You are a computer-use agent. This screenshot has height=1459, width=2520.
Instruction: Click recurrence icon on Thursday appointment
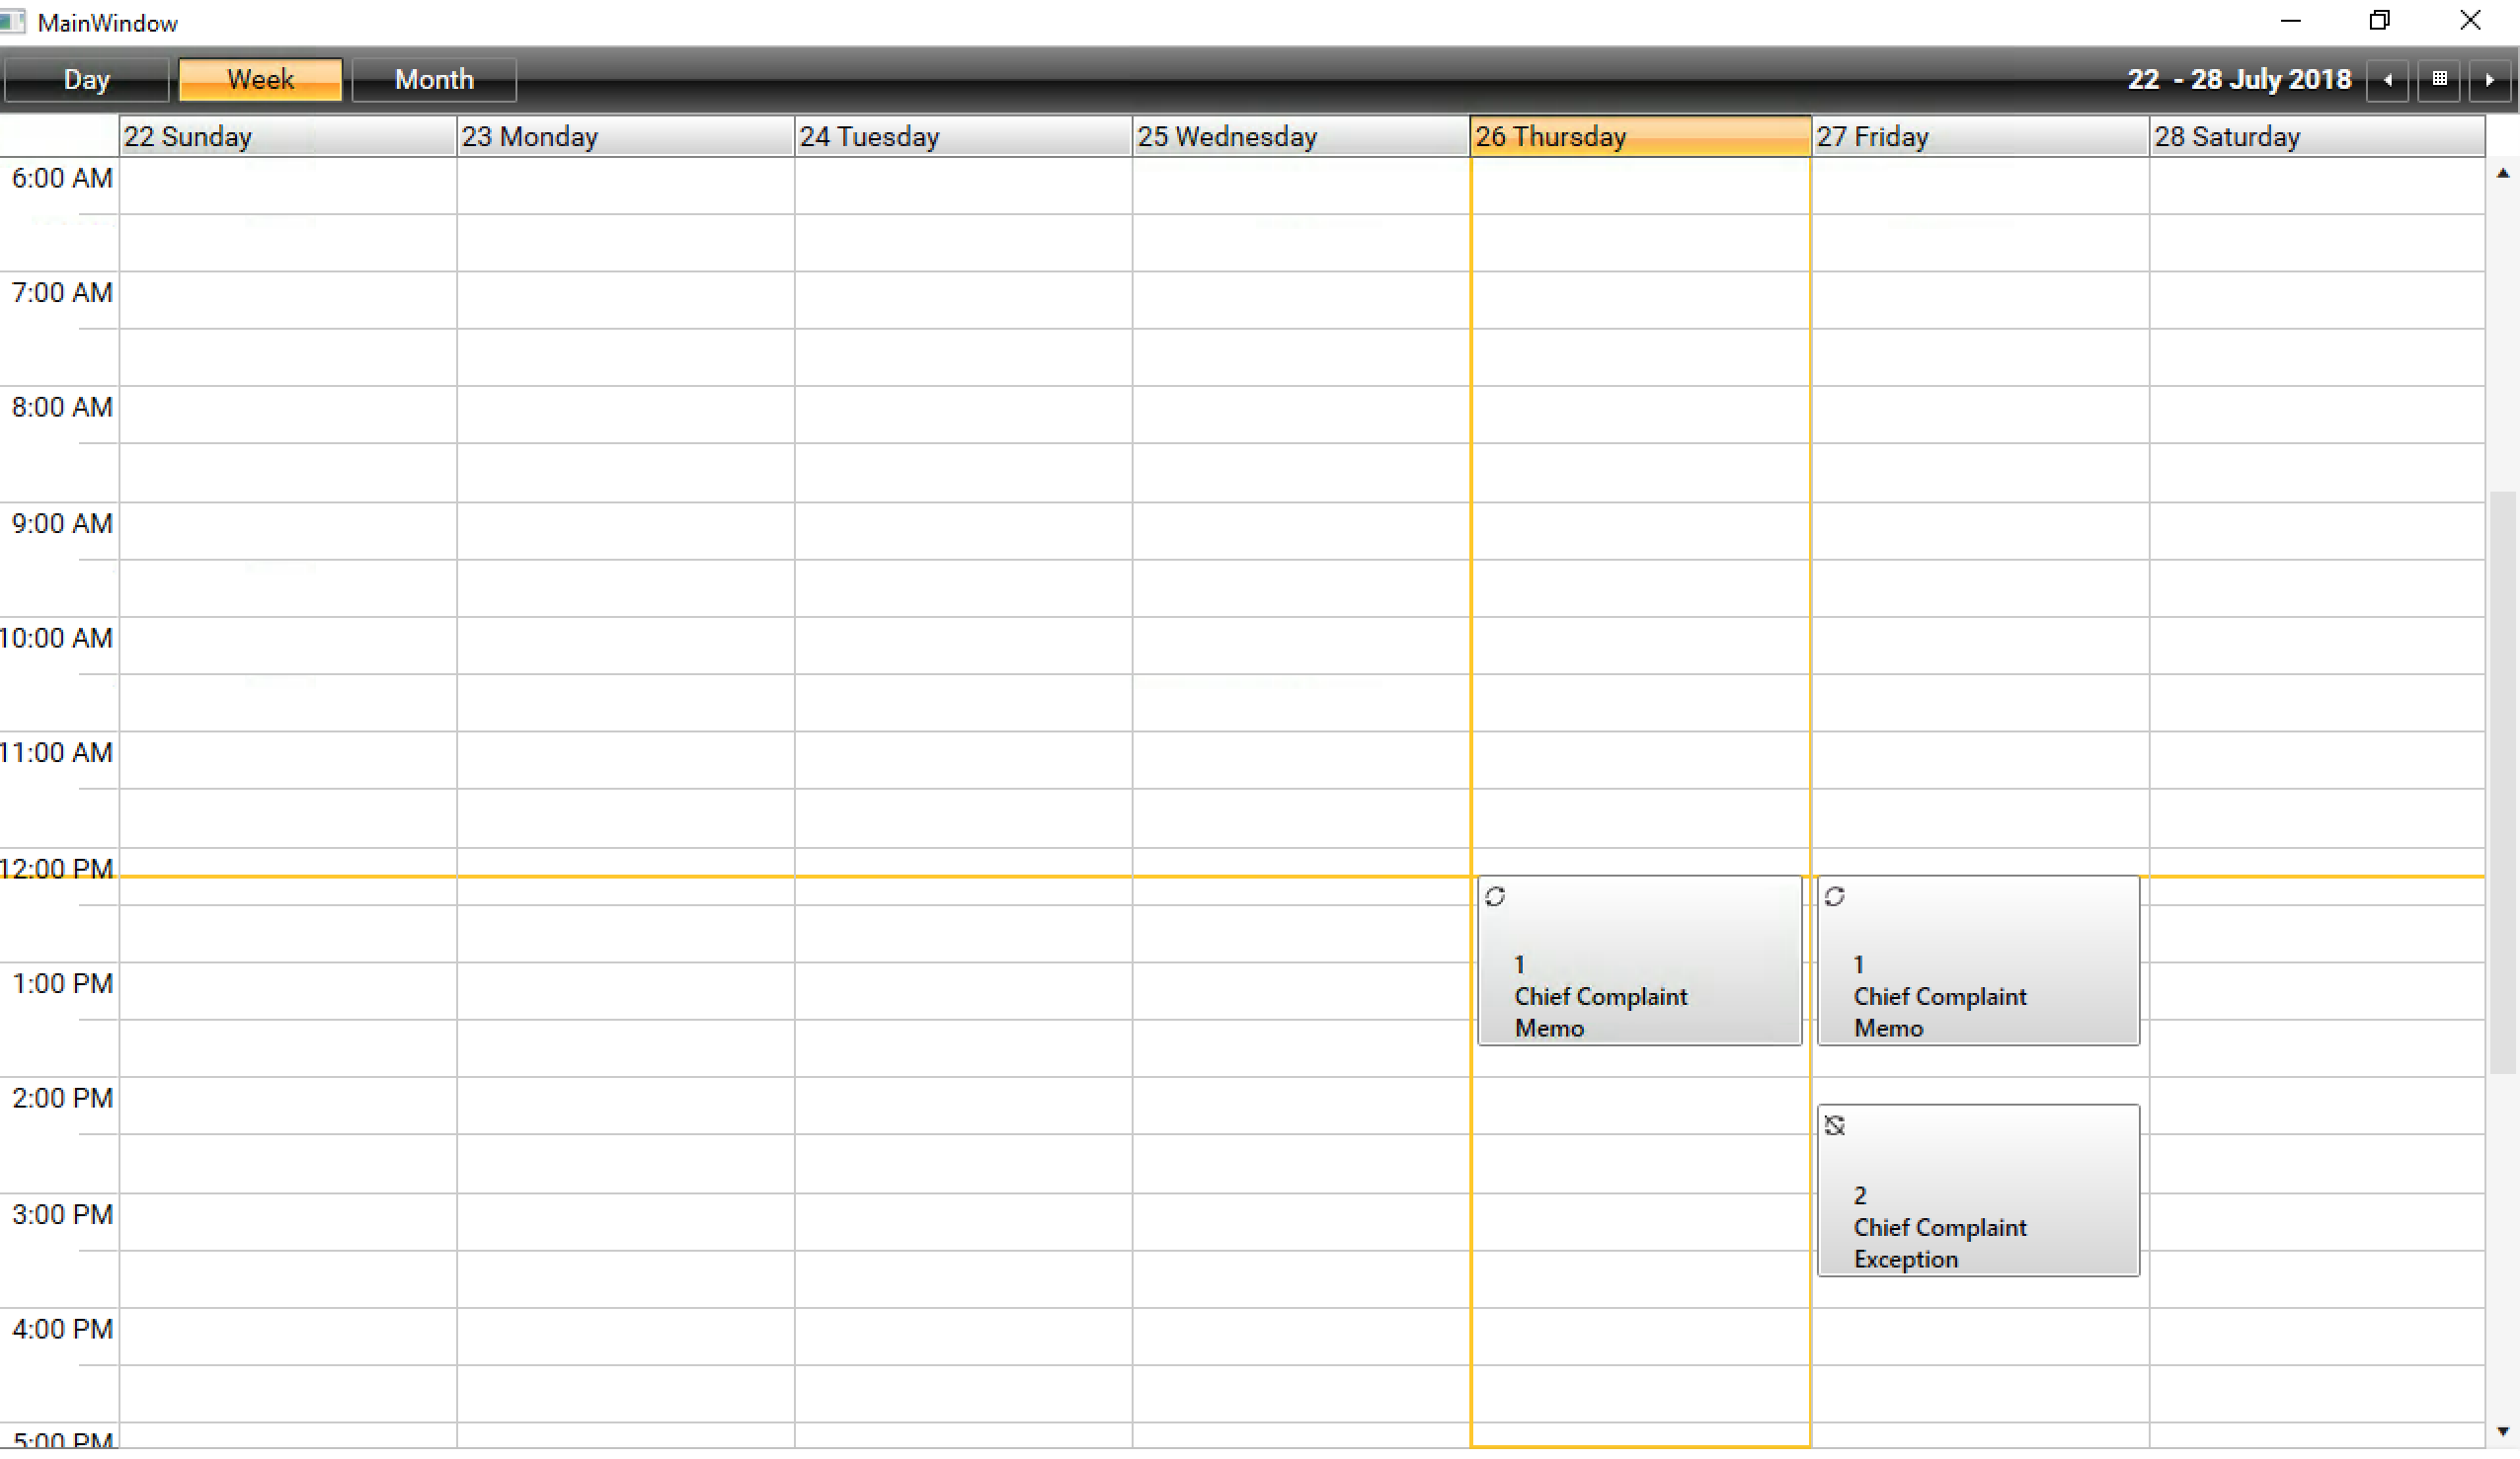(1494, 897)
